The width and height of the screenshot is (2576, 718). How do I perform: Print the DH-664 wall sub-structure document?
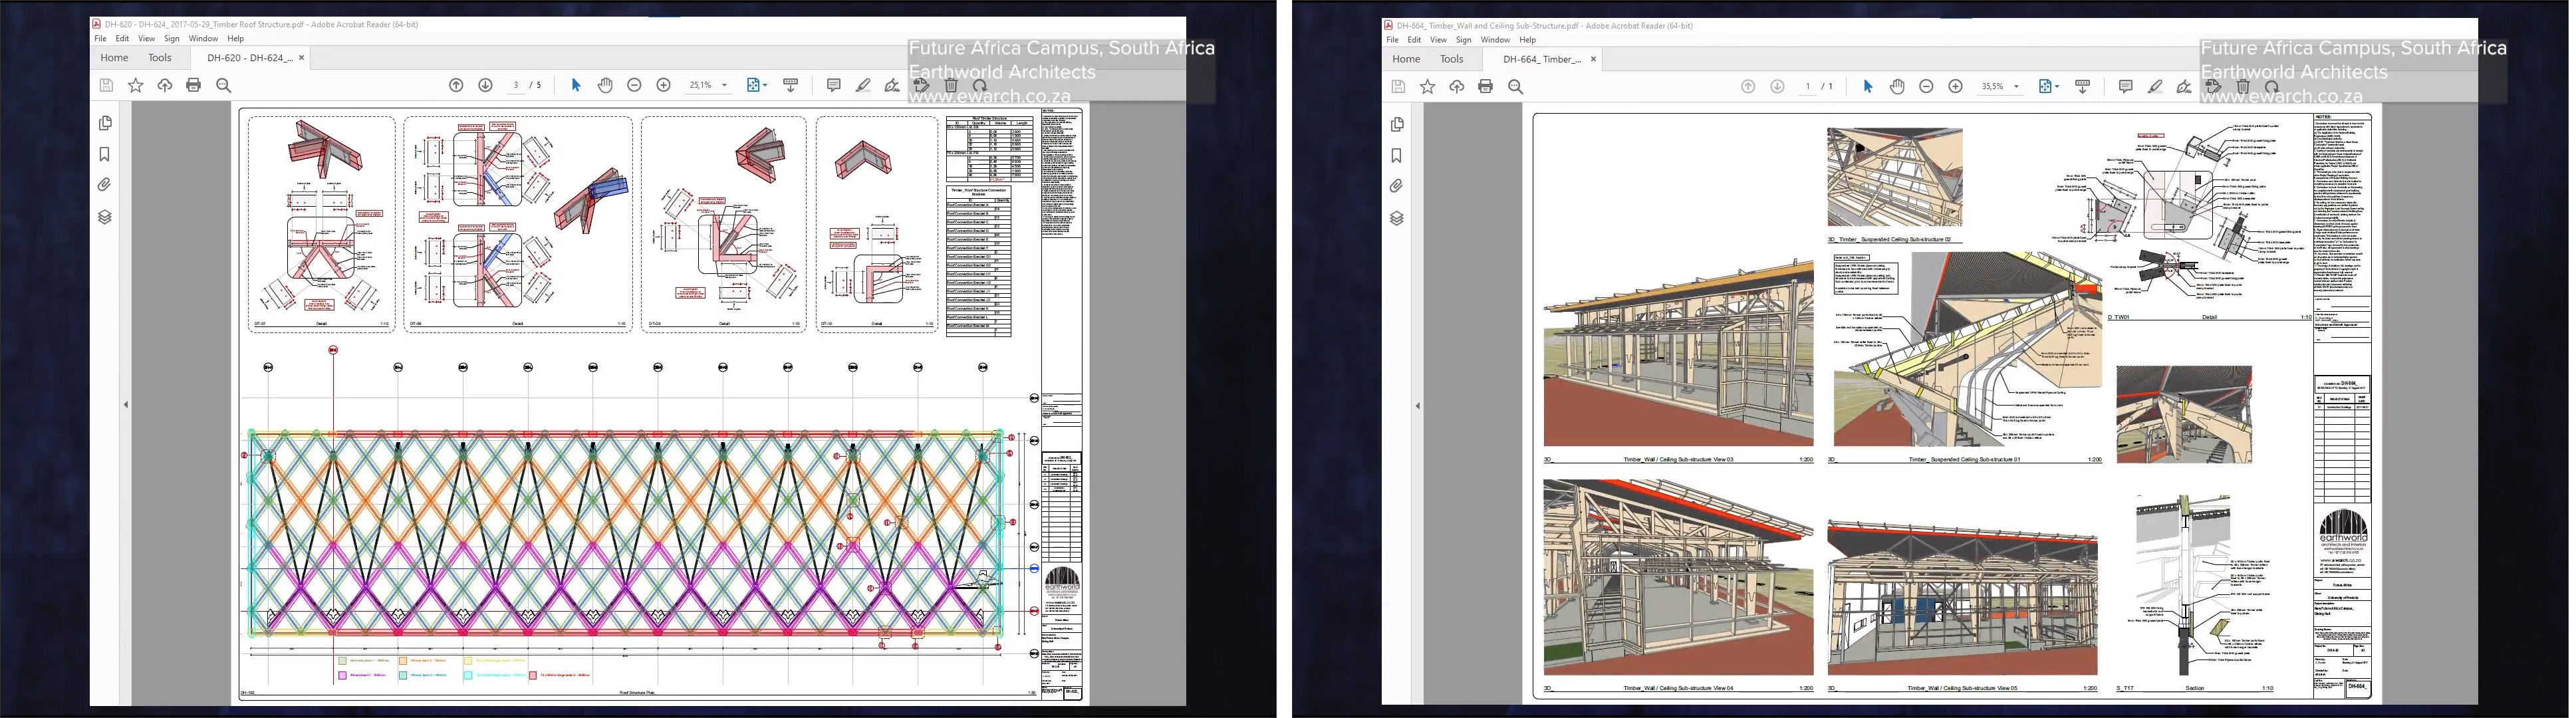coord(1486,87)
